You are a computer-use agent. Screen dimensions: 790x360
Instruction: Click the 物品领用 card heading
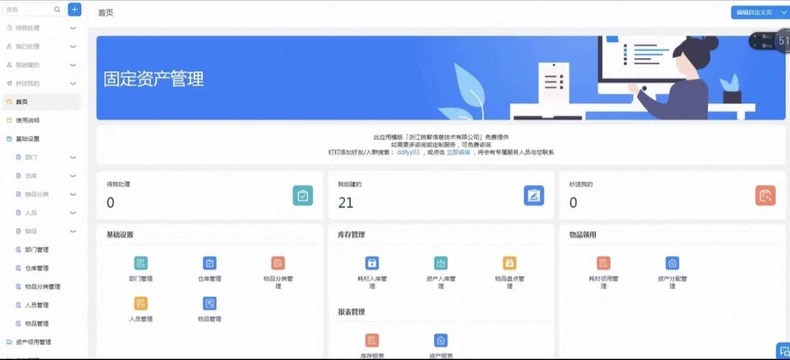[583, 235]
